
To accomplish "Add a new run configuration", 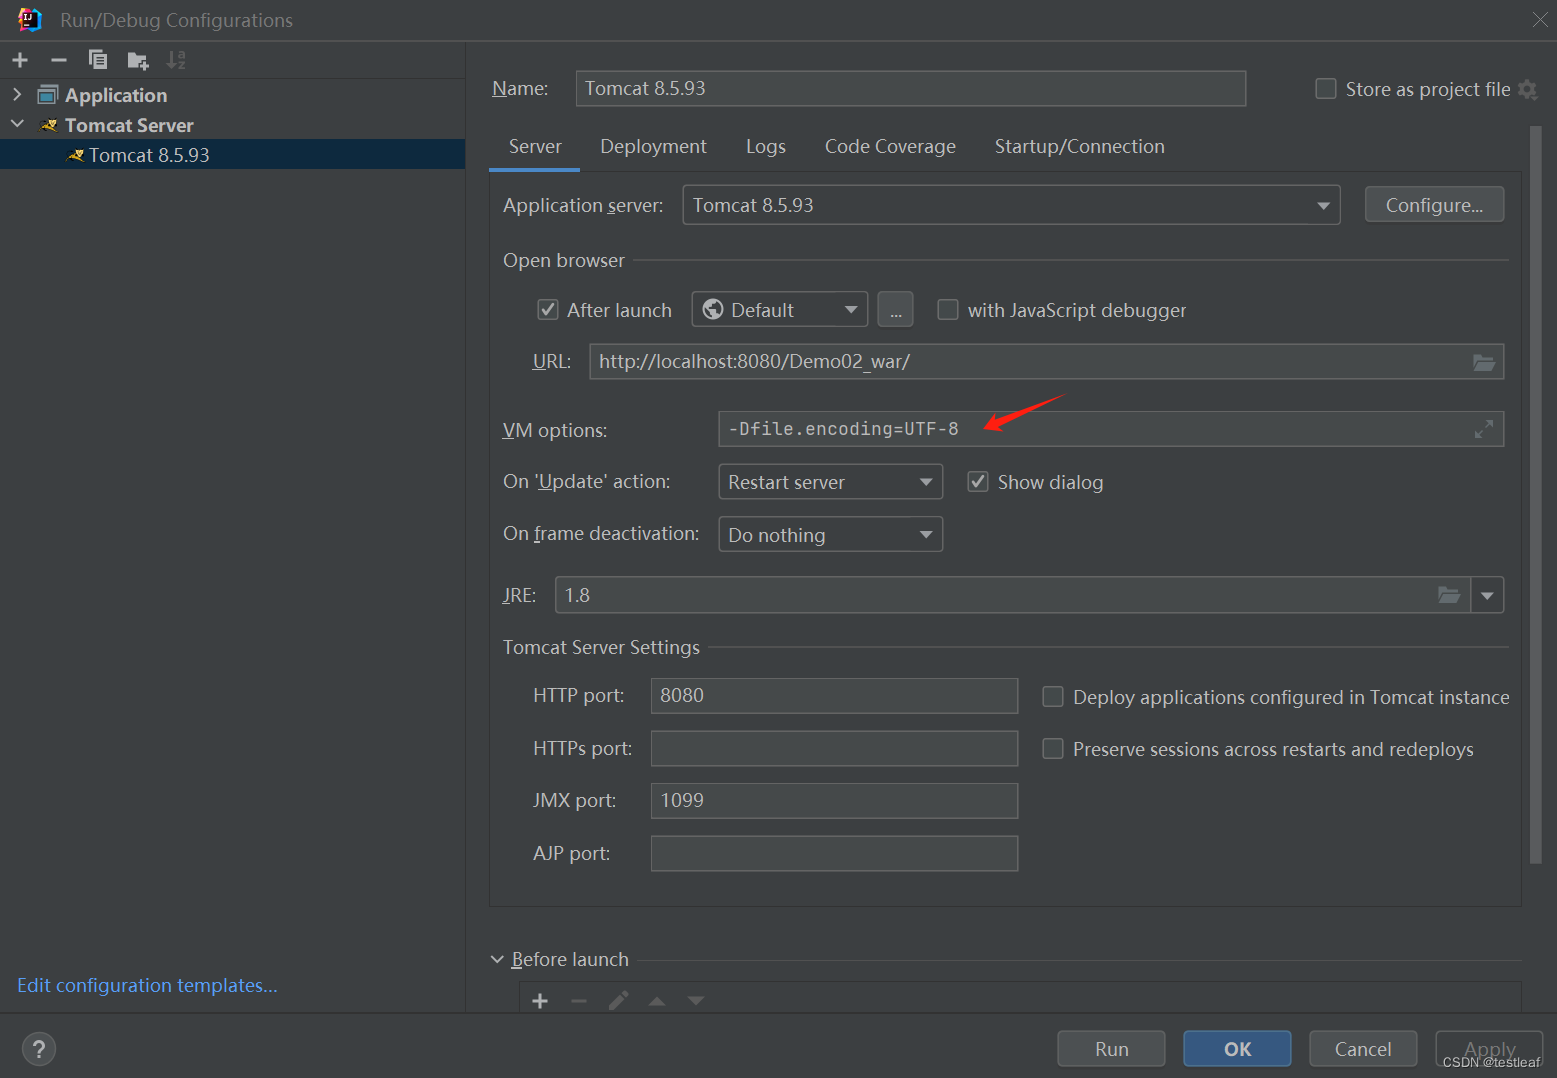I will [x=20, y=60].
